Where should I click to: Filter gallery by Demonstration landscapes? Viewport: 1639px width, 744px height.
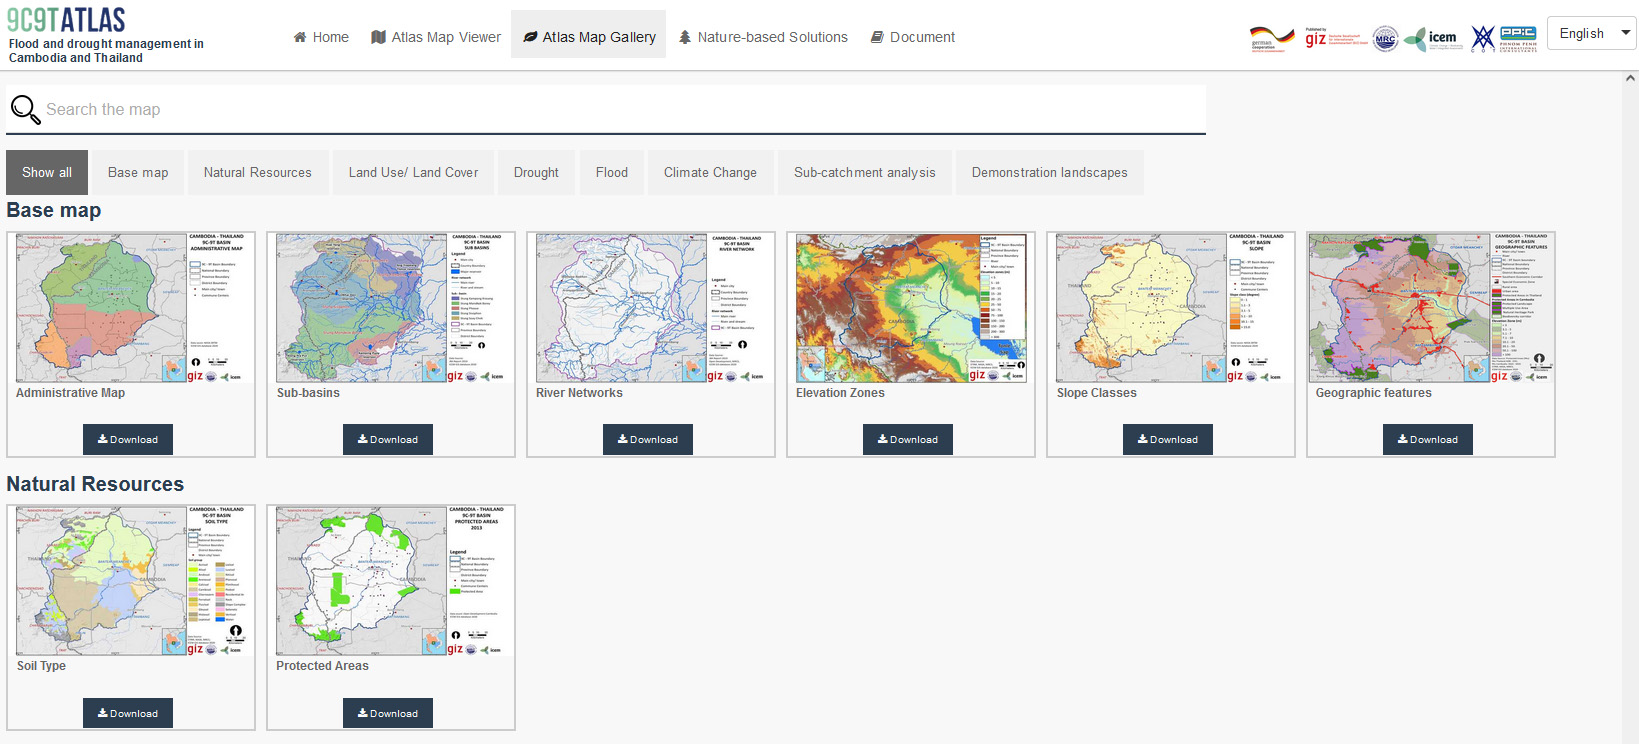point(1049,172)
